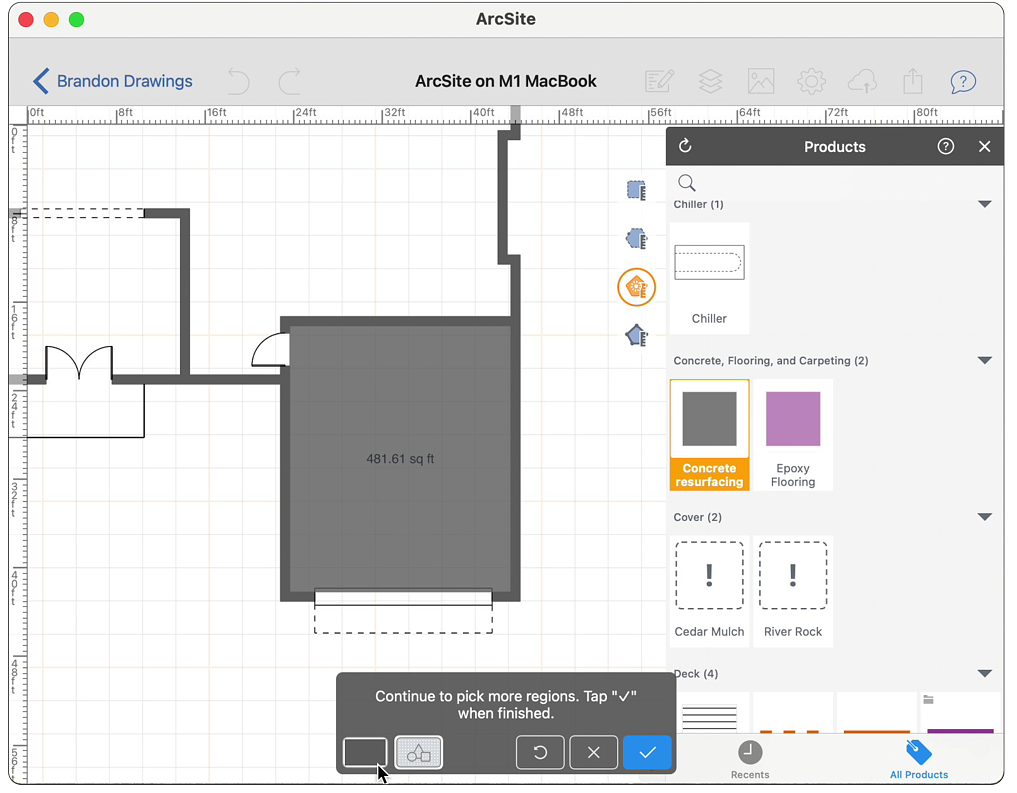The height and width of the screenshot is (793, 1017).
Task: Go back to Brandon Drawings
Action: (x=113, y=81)
